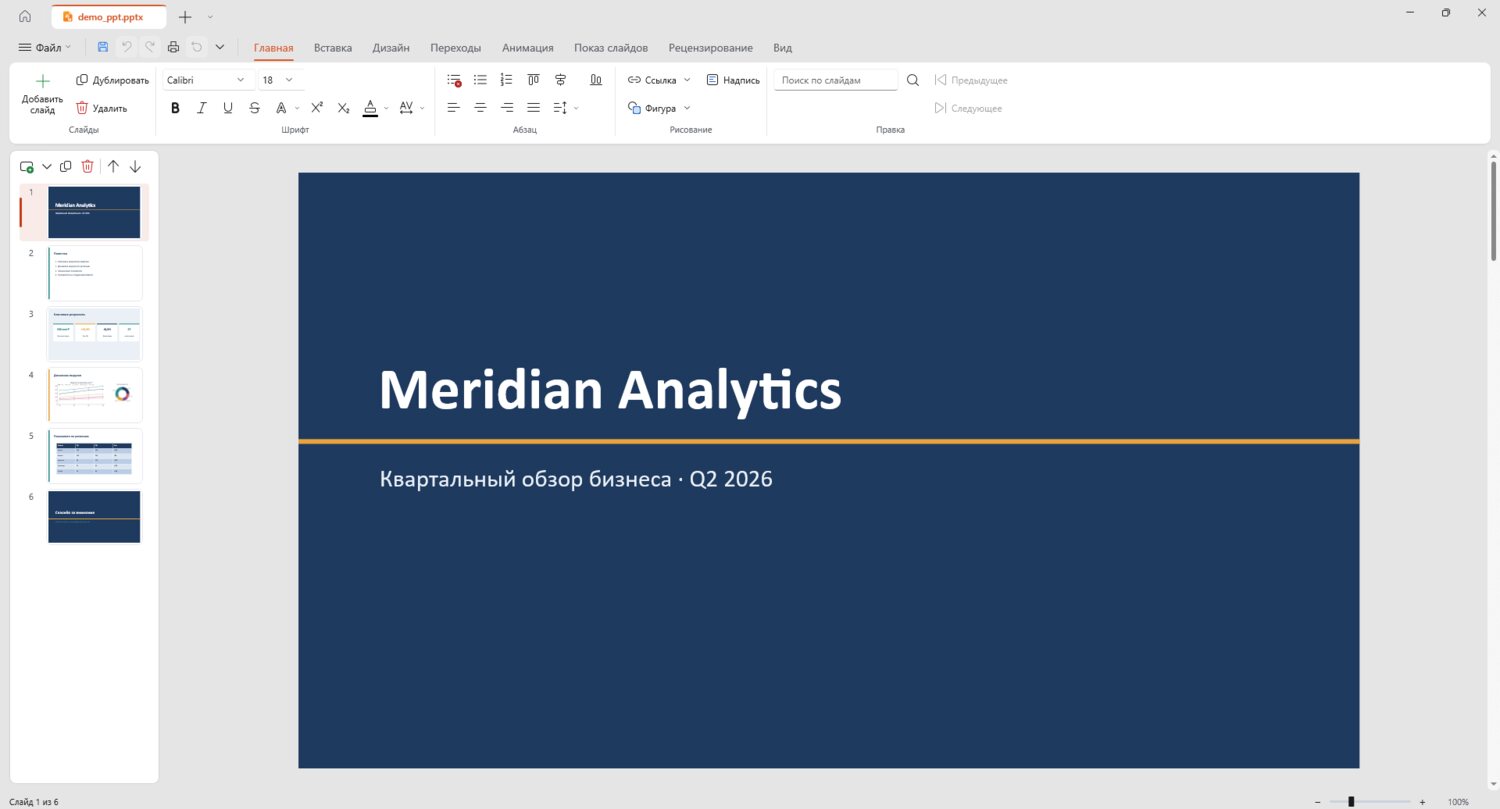Click the Надпись text box button
Screen dimensions: 1500x809
(733, 80)
